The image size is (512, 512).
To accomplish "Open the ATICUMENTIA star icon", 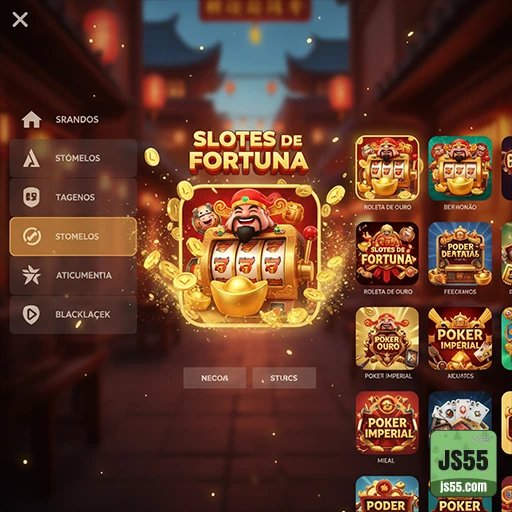I will pos(31,275).
